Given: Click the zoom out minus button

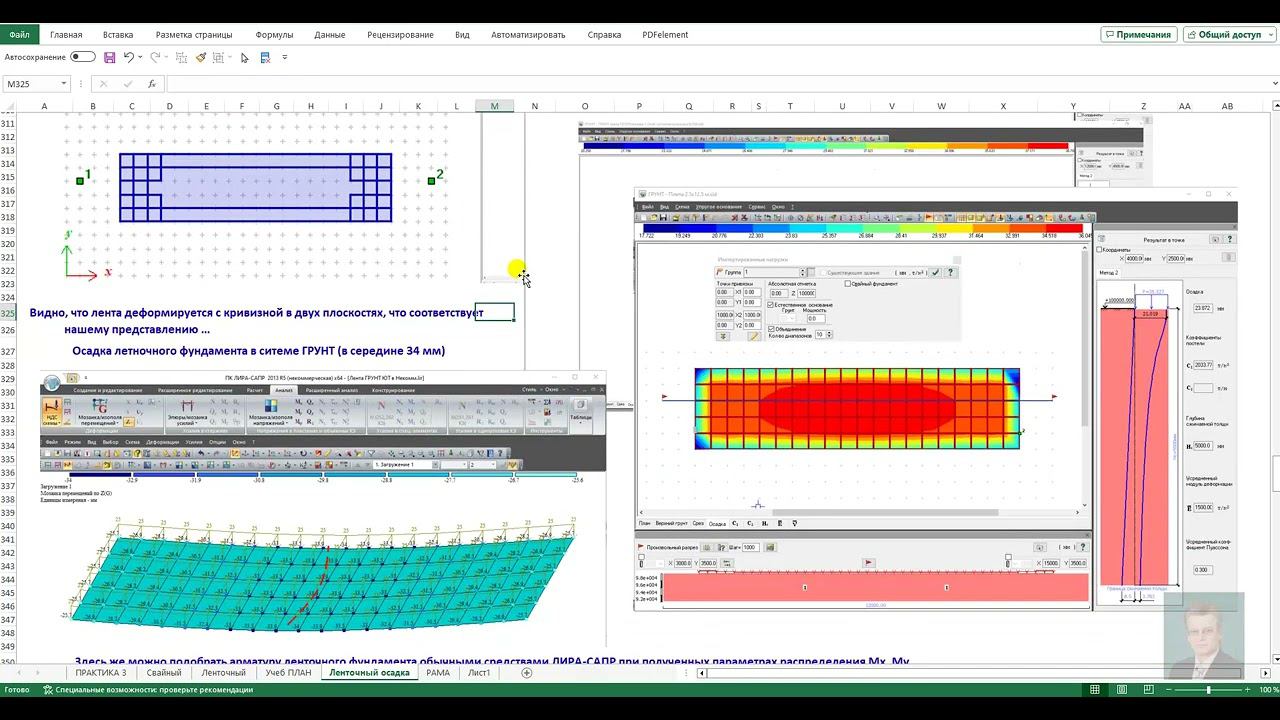Looking at the screenshot, I should tap(1168, 690).
